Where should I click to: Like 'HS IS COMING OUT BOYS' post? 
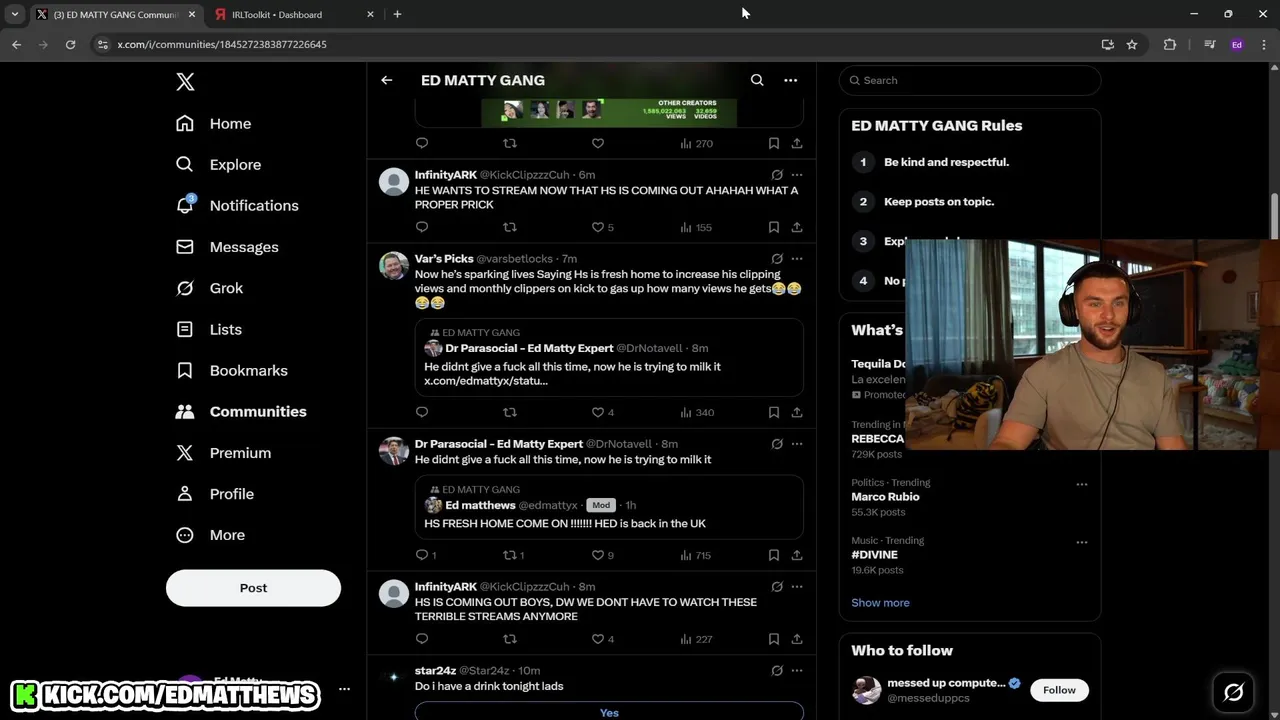pos(598,639)
